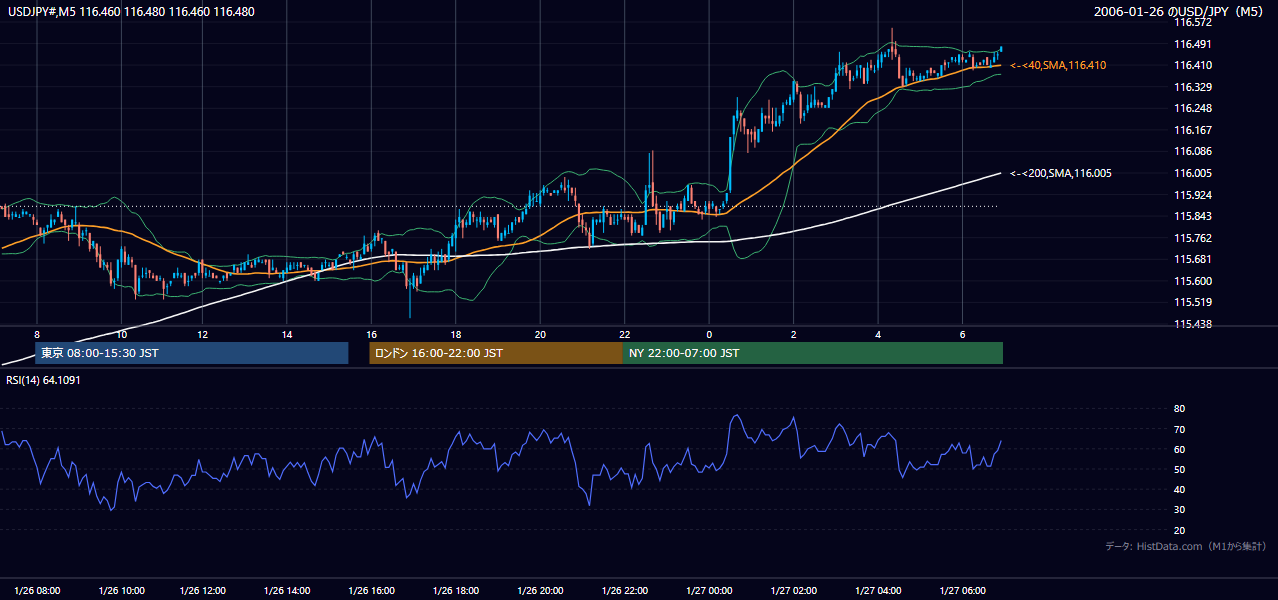The image size is (1278, 600).
Task: Click the RSI 30 level label
Action: (x=1179, y=510)
